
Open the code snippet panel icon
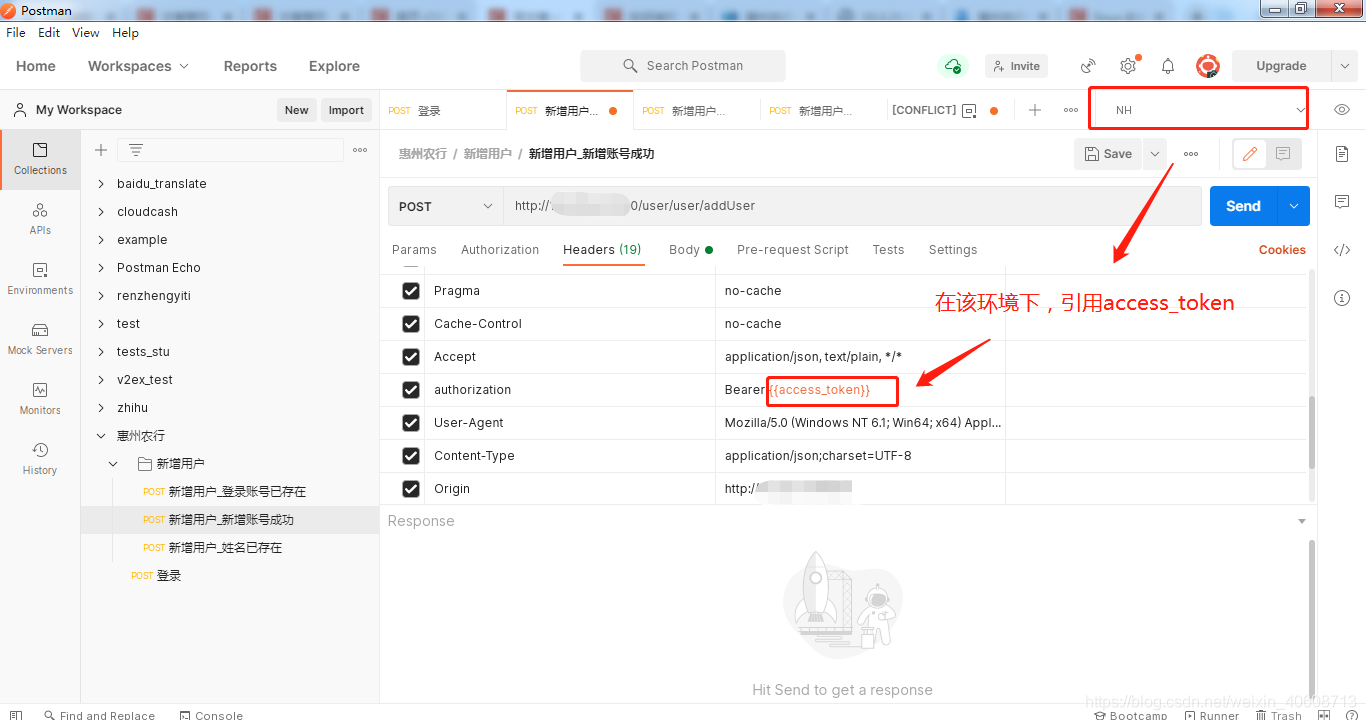point(1342,250)
